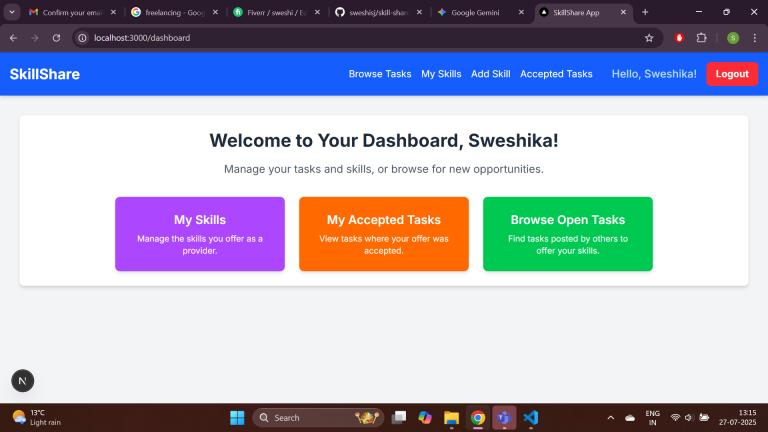Open the Chrome profile avatar
768x432 pixels.
click(x=733, y=38)
